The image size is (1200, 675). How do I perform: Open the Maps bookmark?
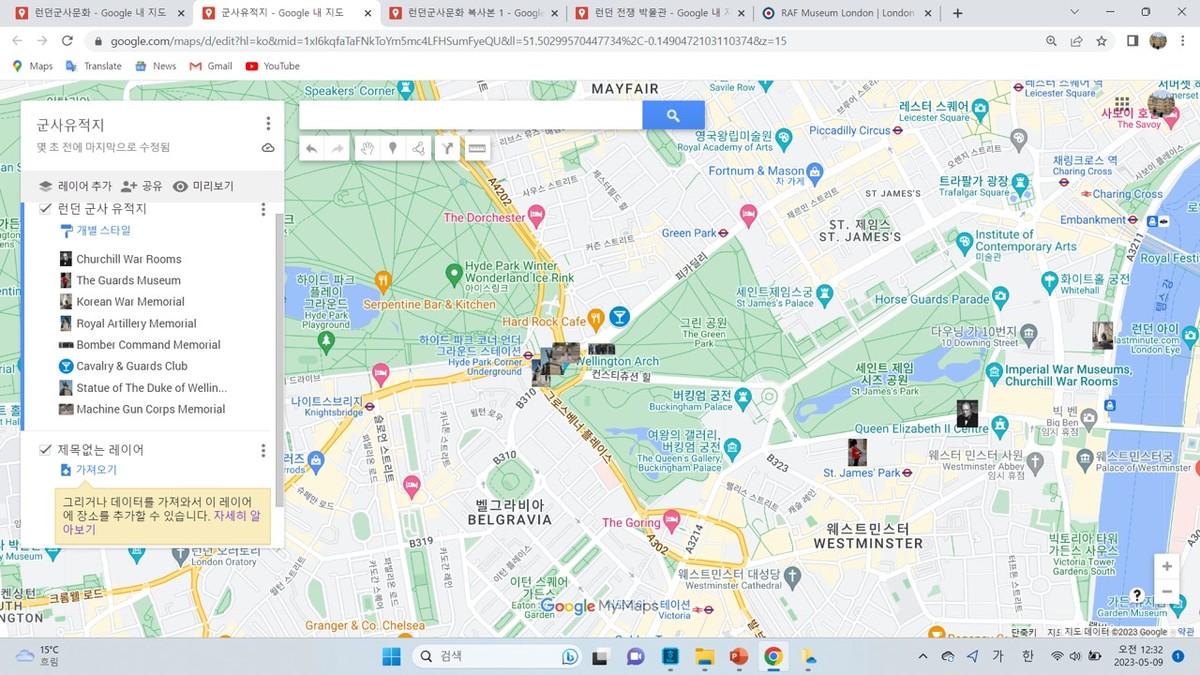coord(32,66)
